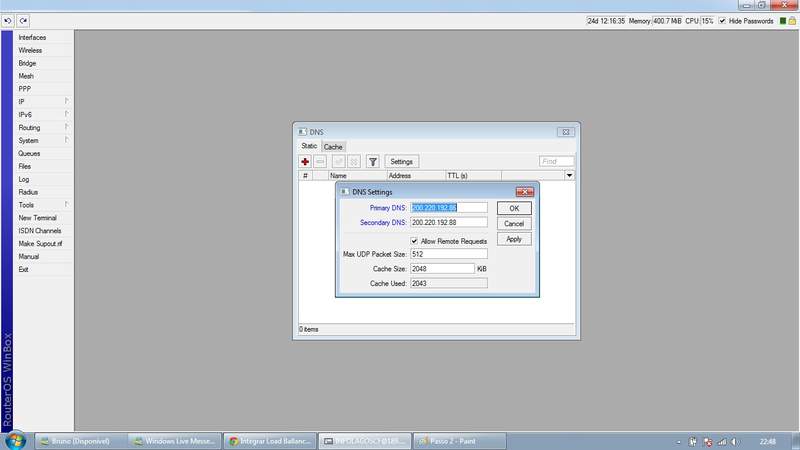800x450 pixels.
Task: Open the filter funnel in DNS window
Action: 373,162
